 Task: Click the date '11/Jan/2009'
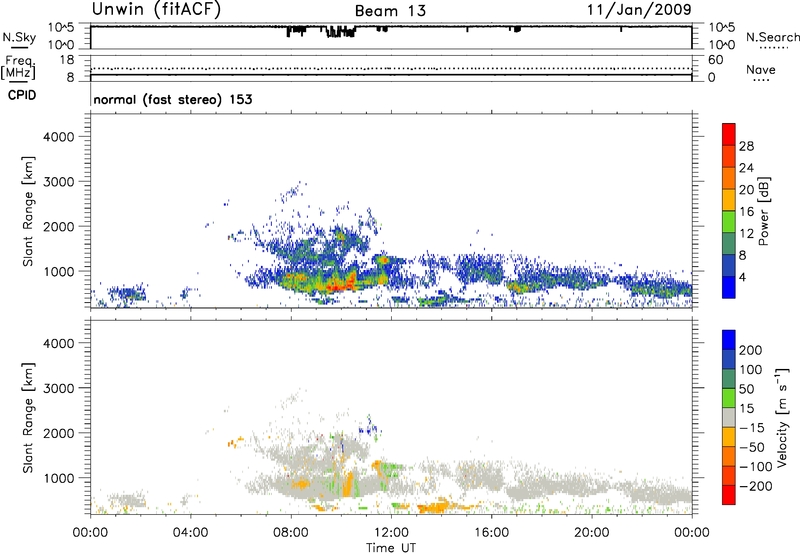point(639,10)
